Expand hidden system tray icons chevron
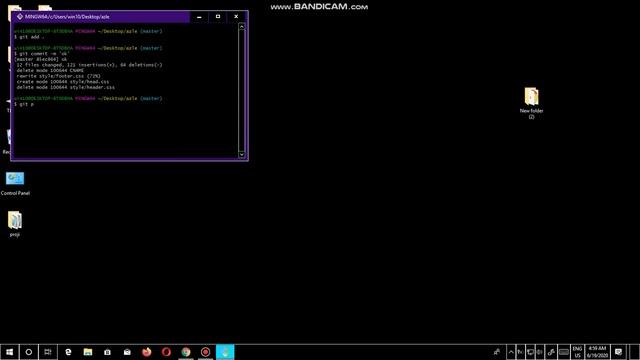 [511, 352]
